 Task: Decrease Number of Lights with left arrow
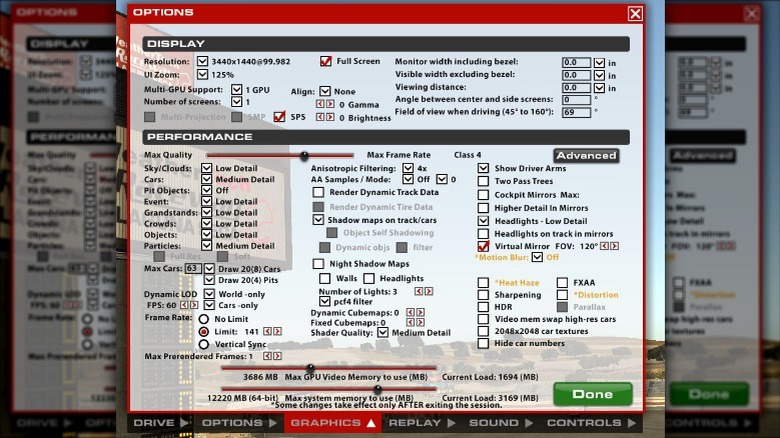click(418, 291)
